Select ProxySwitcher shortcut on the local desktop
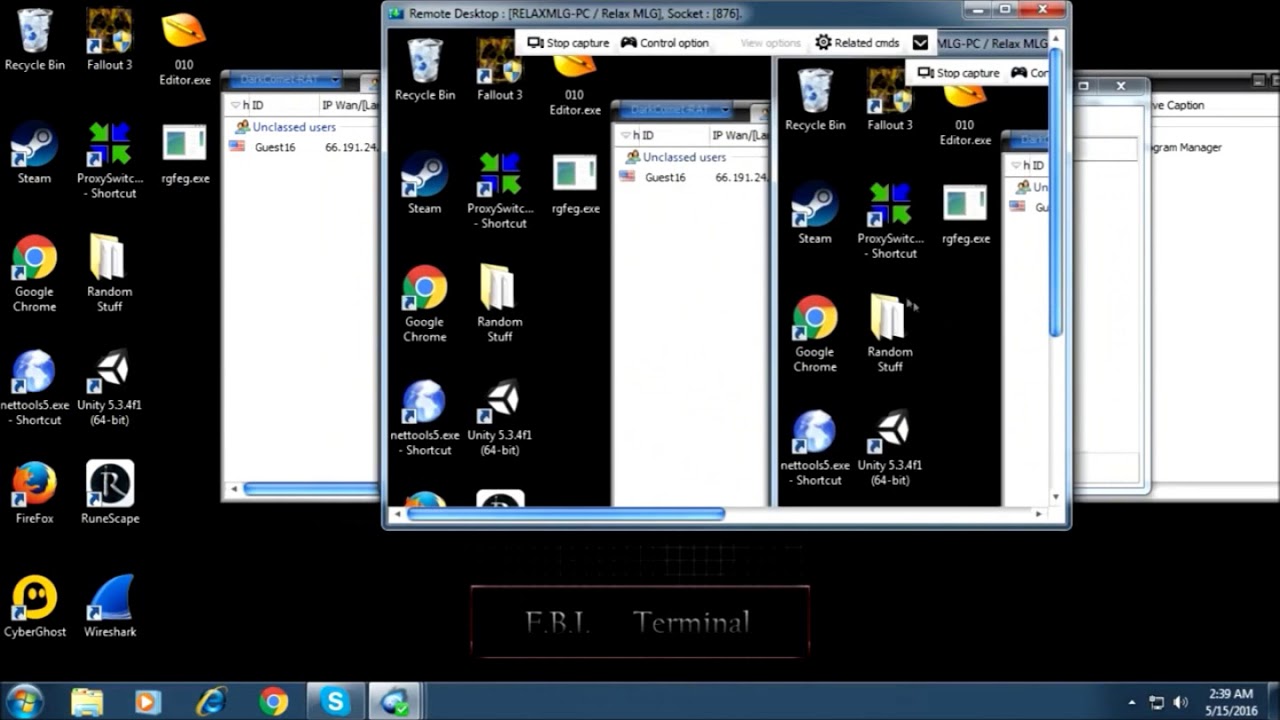Image resolution: width=1280 pixels, height=720 pixels. click(109, 160)
